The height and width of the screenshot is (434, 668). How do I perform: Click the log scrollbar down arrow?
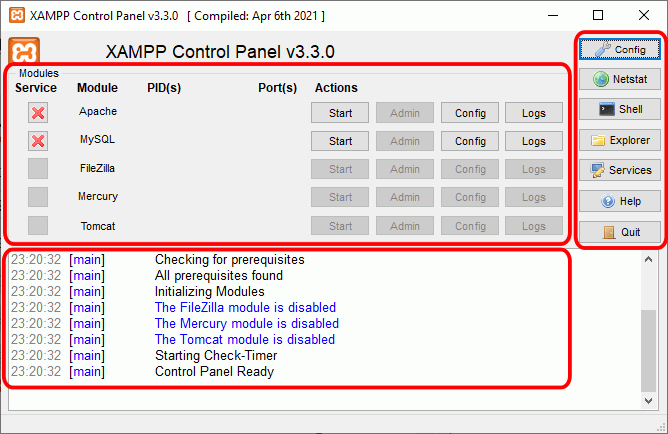pyautogui.click(x=648, y=401)
